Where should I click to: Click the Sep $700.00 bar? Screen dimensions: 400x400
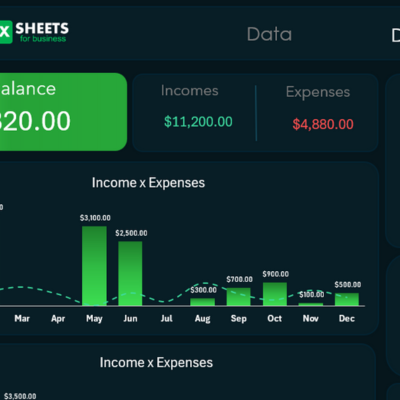click(x=238, y=297)
